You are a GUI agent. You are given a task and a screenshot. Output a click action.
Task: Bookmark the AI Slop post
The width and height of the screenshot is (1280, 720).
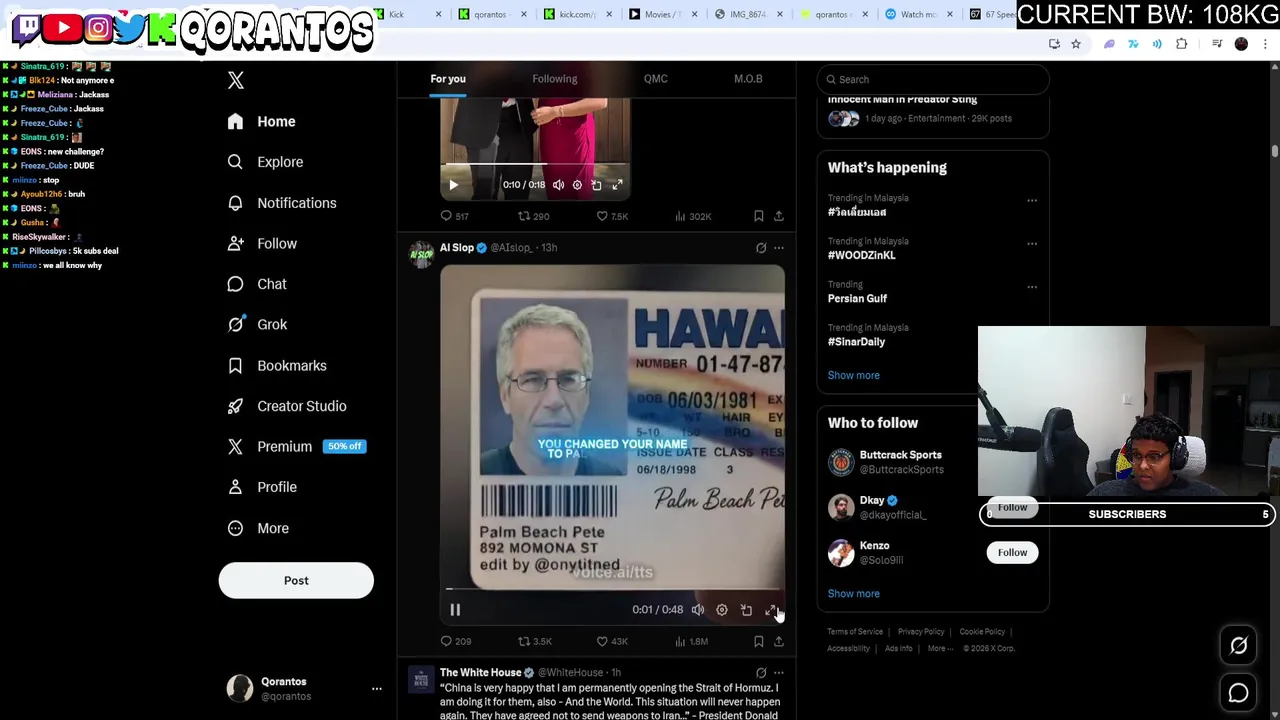tap(758, 641)
